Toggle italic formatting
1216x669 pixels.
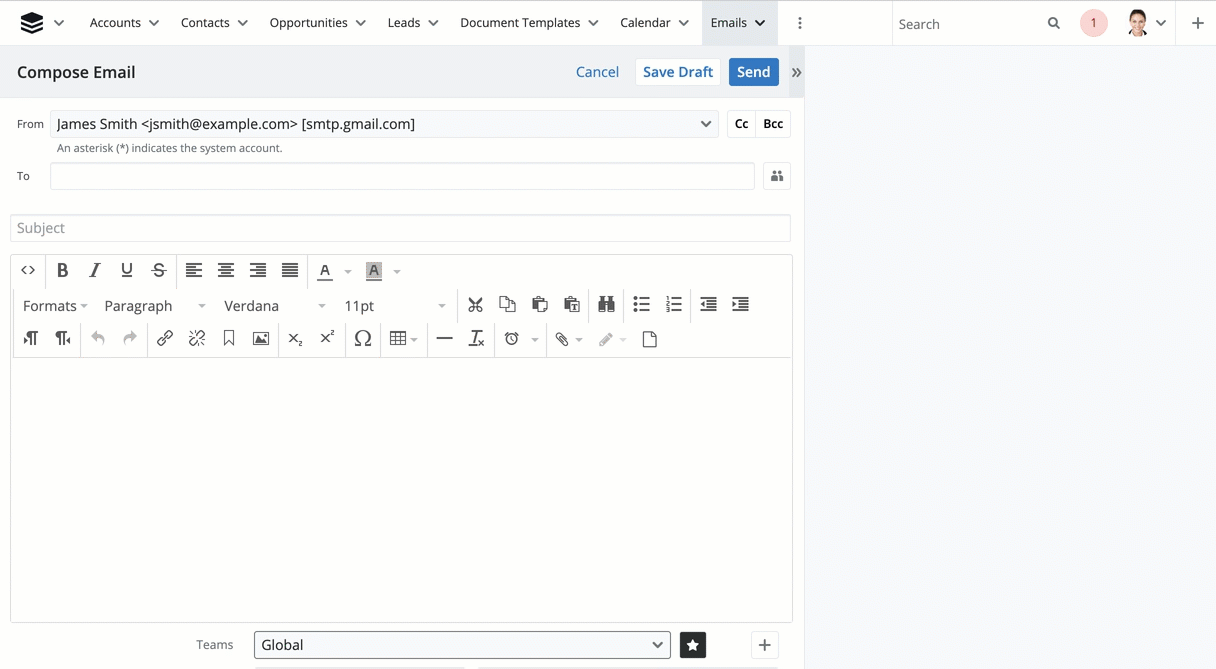(x=94, y=270)
